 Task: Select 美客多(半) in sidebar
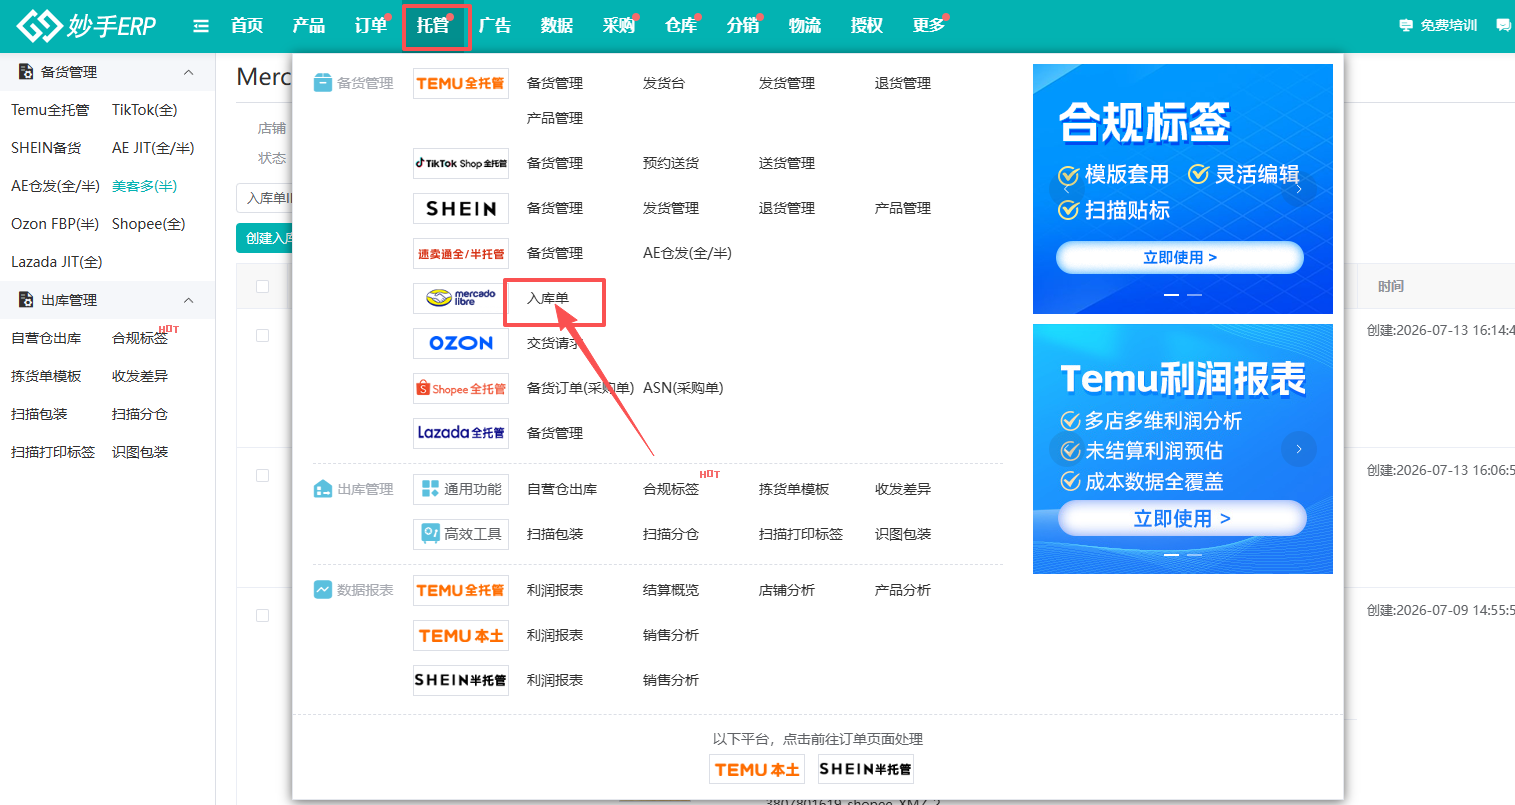(x=145, y=186)
